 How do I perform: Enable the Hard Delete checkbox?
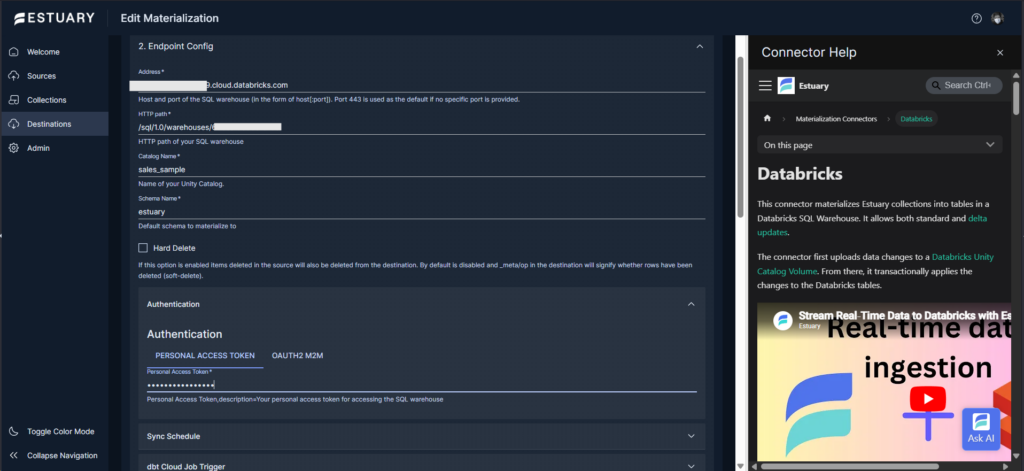143,248
